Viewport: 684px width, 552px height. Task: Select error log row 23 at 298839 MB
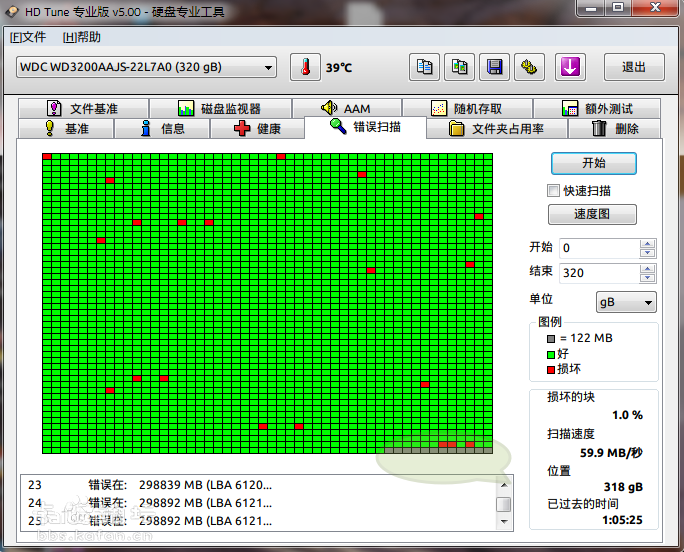(x=258, y=485)
